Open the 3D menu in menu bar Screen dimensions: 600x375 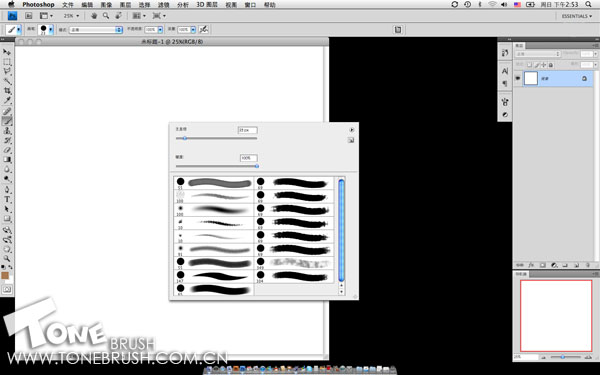pos(207,5)
